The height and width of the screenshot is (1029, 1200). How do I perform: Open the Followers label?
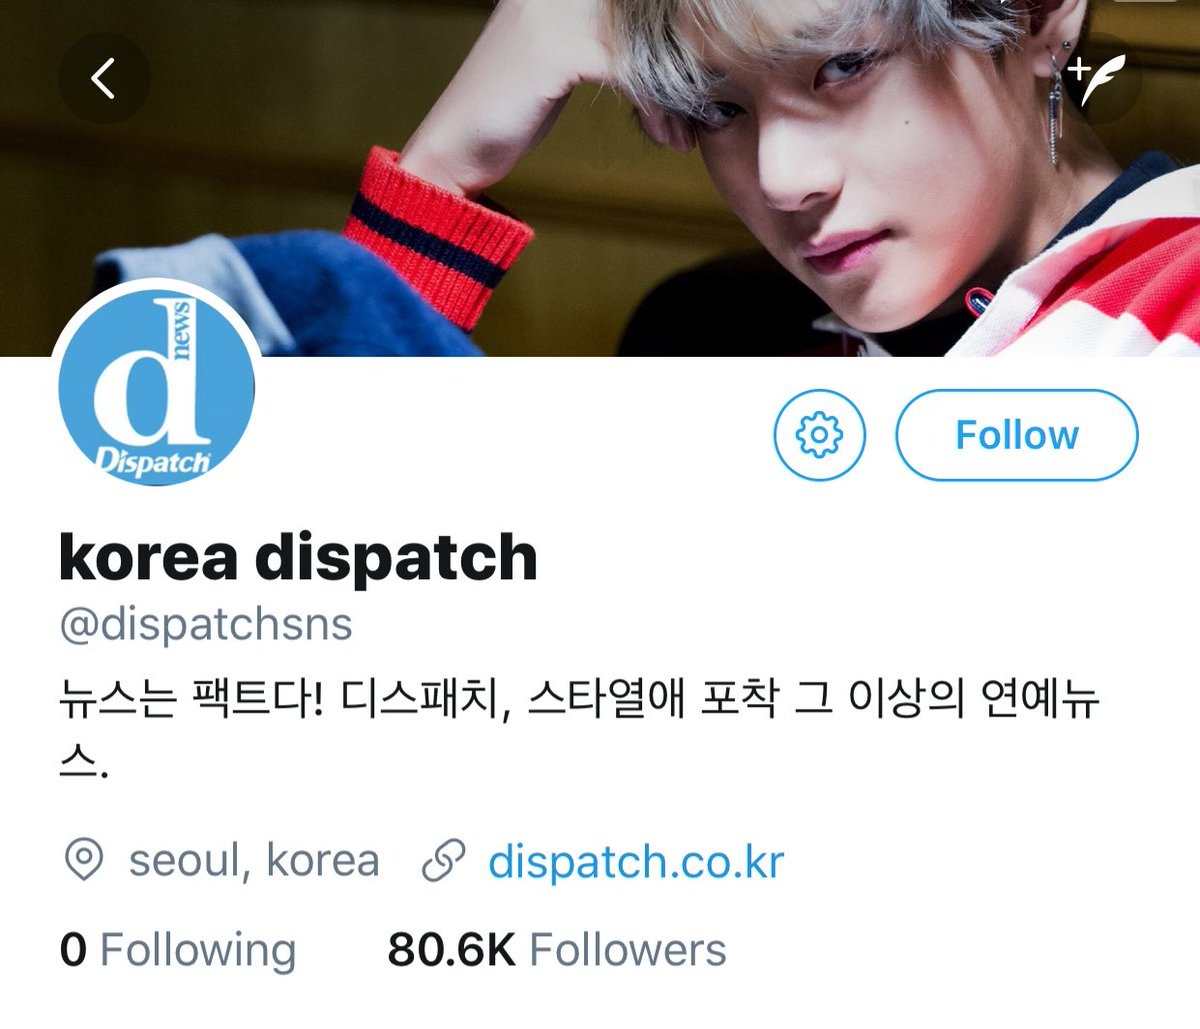(x=627, y=949)
